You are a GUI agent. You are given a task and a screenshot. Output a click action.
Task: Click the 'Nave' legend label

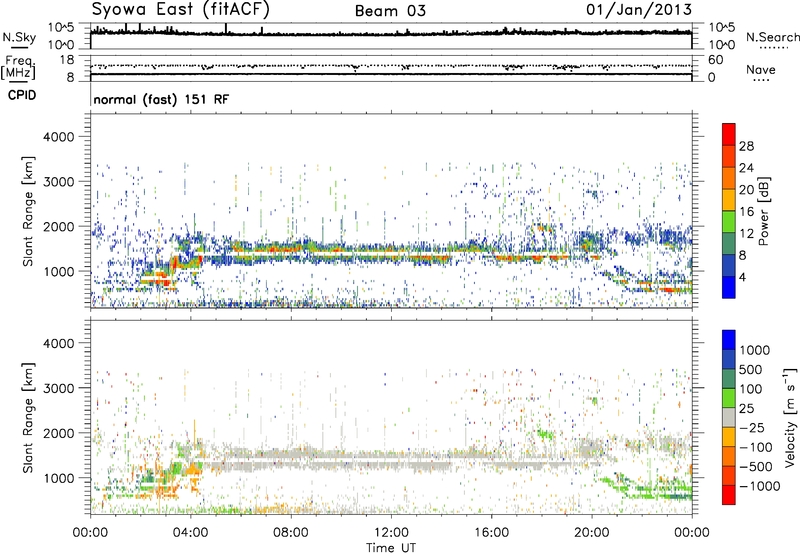(761, 69)
